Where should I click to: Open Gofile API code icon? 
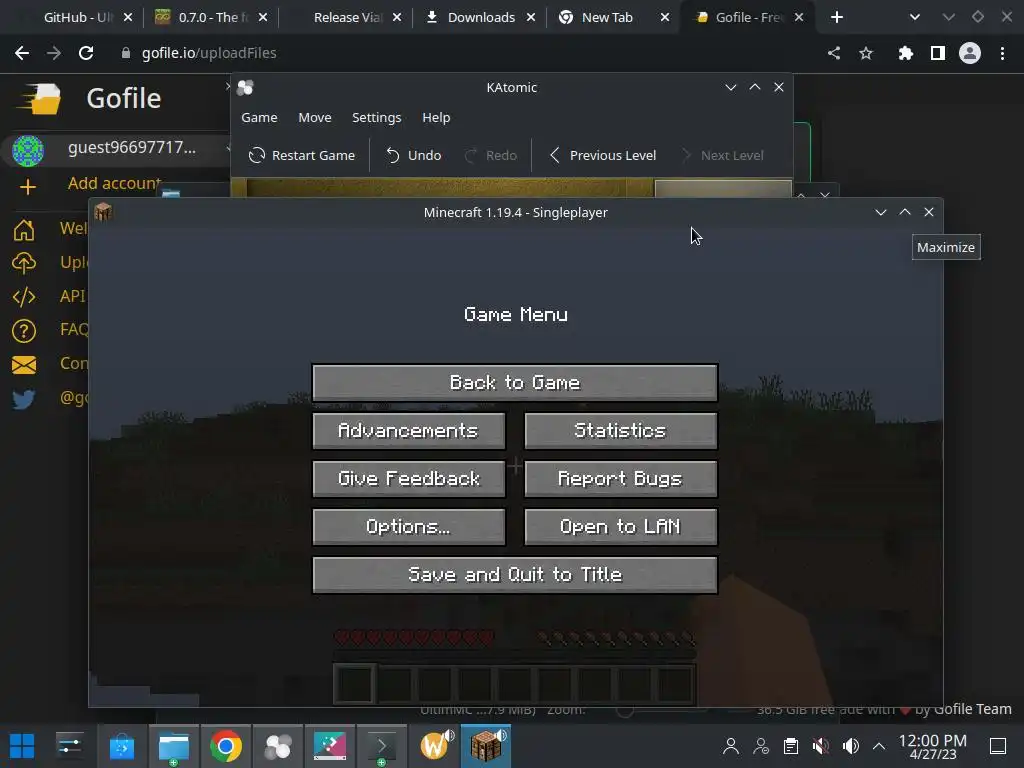point(24,296)
